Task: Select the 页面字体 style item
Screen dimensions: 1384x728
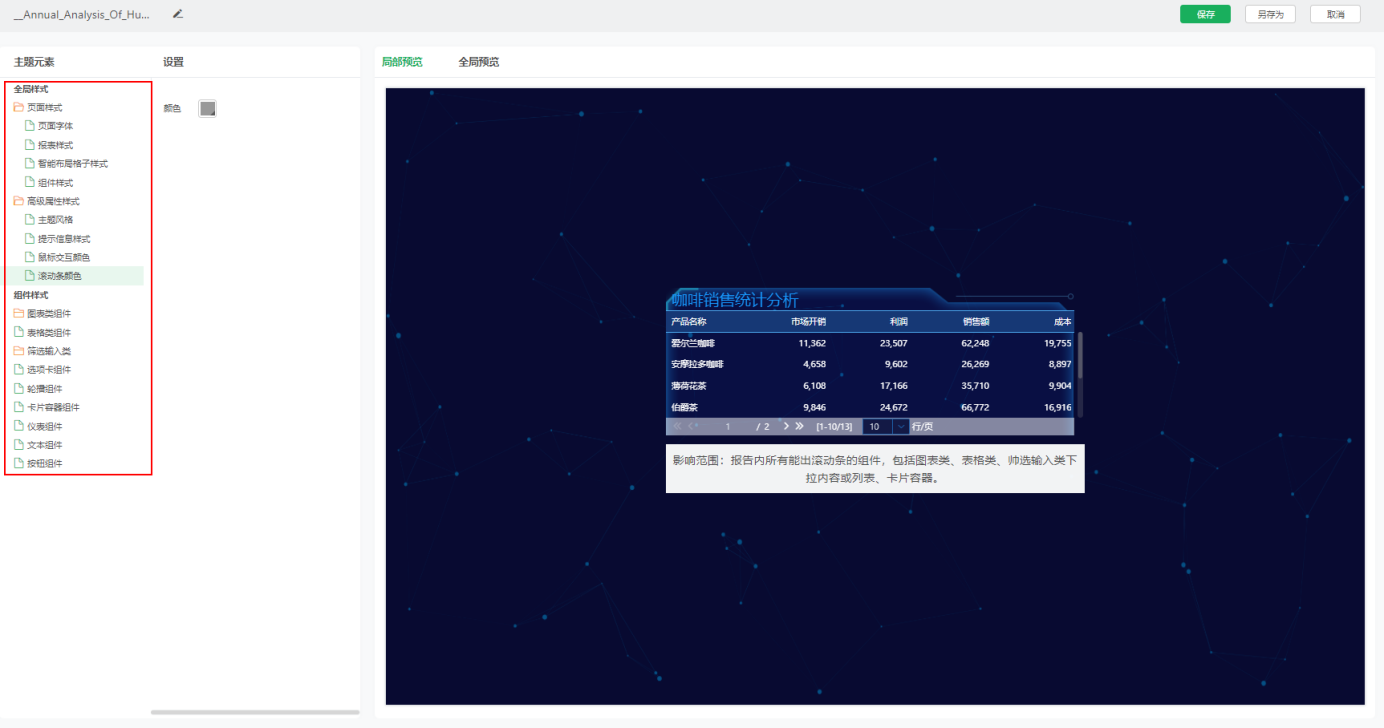Action: tap(54, 125)
